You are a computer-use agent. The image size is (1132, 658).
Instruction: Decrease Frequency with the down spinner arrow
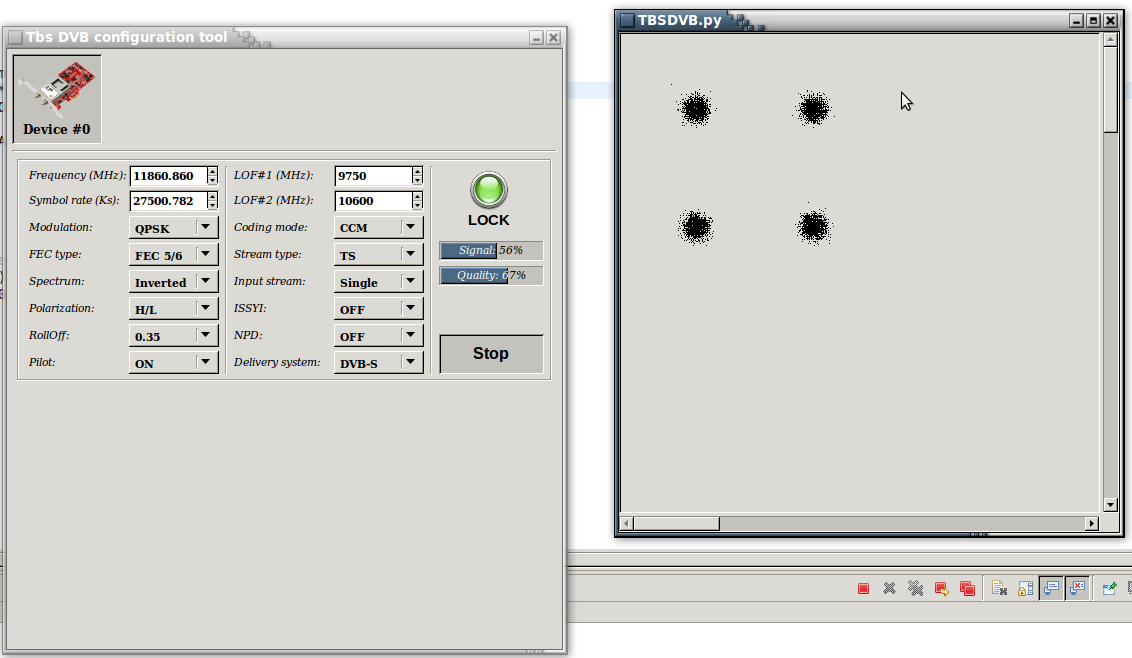[212, 180]
